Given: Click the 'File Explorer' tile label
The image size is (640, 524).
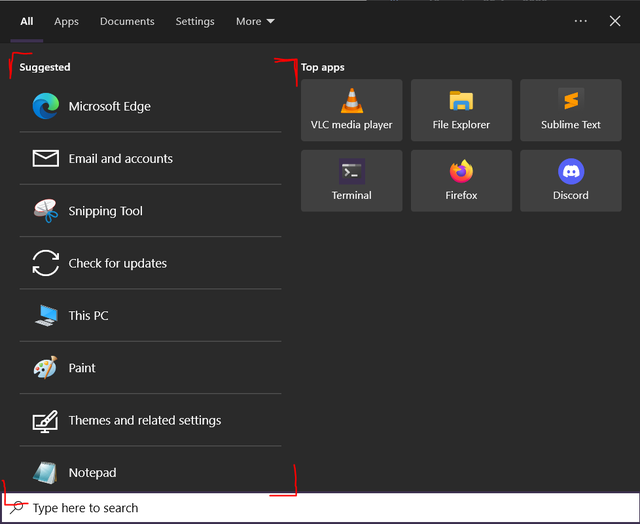Looking at the screenshot, I should pos(461,125).
